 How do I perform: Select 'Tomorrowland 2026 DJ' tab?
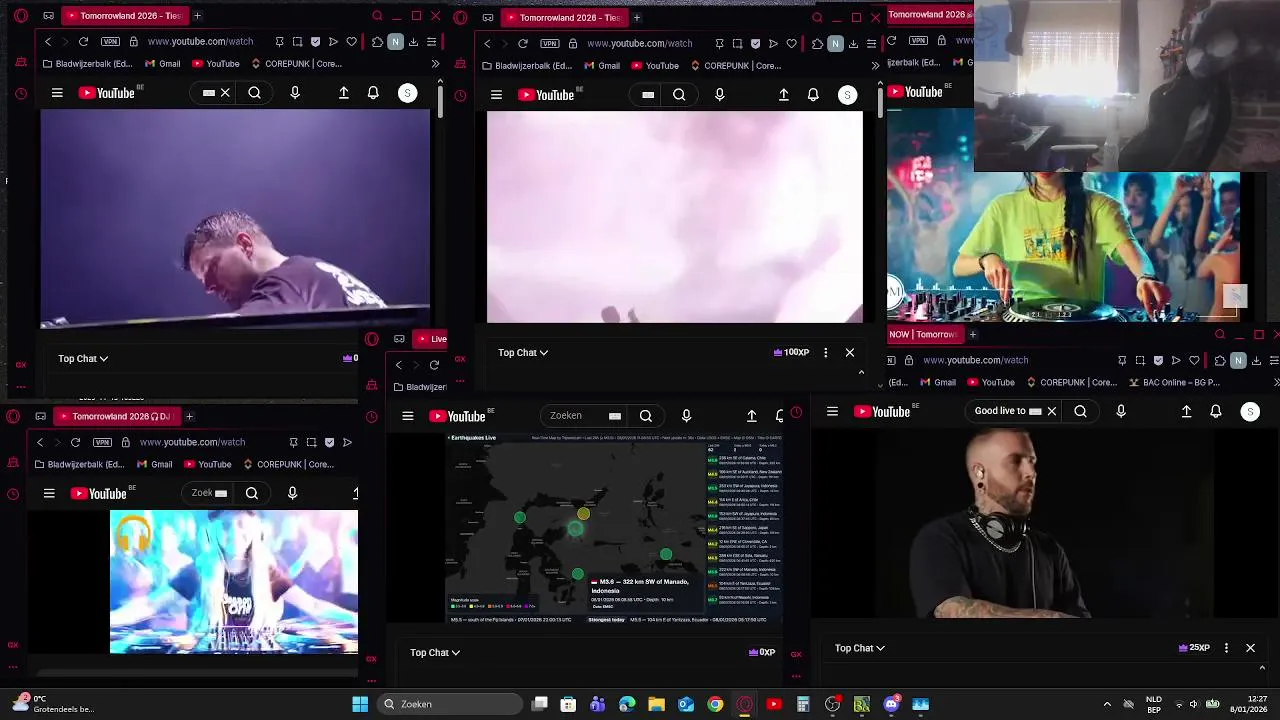[118, 416]
